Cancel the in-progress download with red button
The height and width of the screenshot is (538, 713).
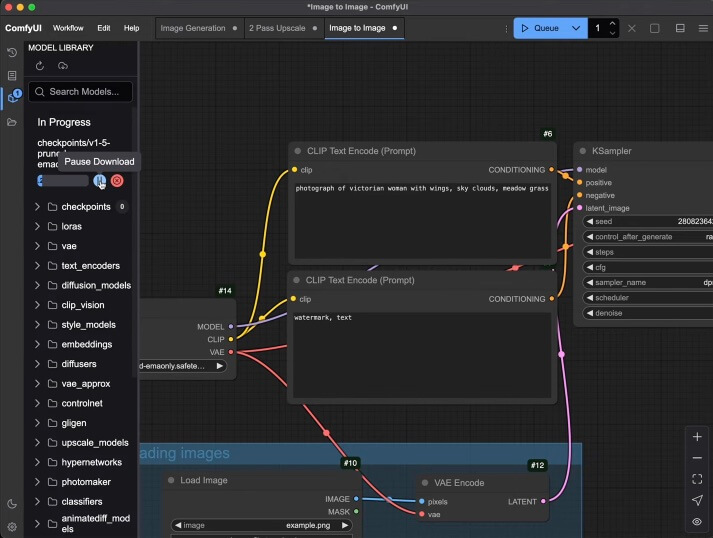pos(117,181)
